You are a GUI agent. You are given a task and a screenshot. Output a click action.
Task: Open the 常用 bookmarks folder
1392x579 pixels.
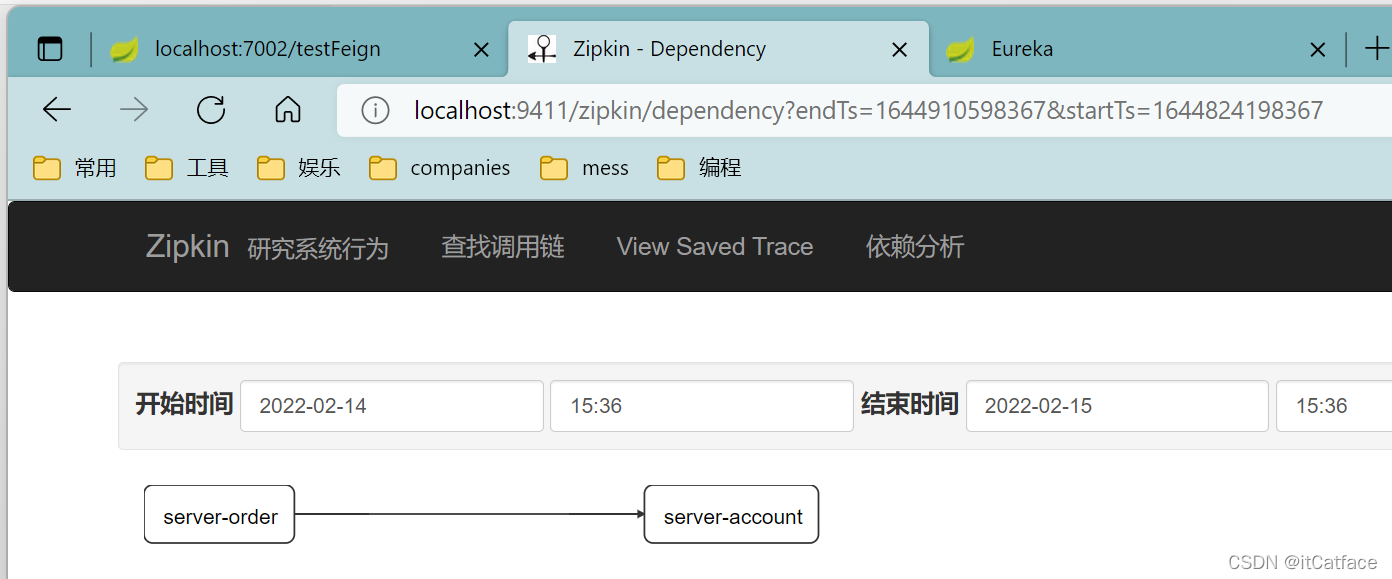click(x=75, y=168)
